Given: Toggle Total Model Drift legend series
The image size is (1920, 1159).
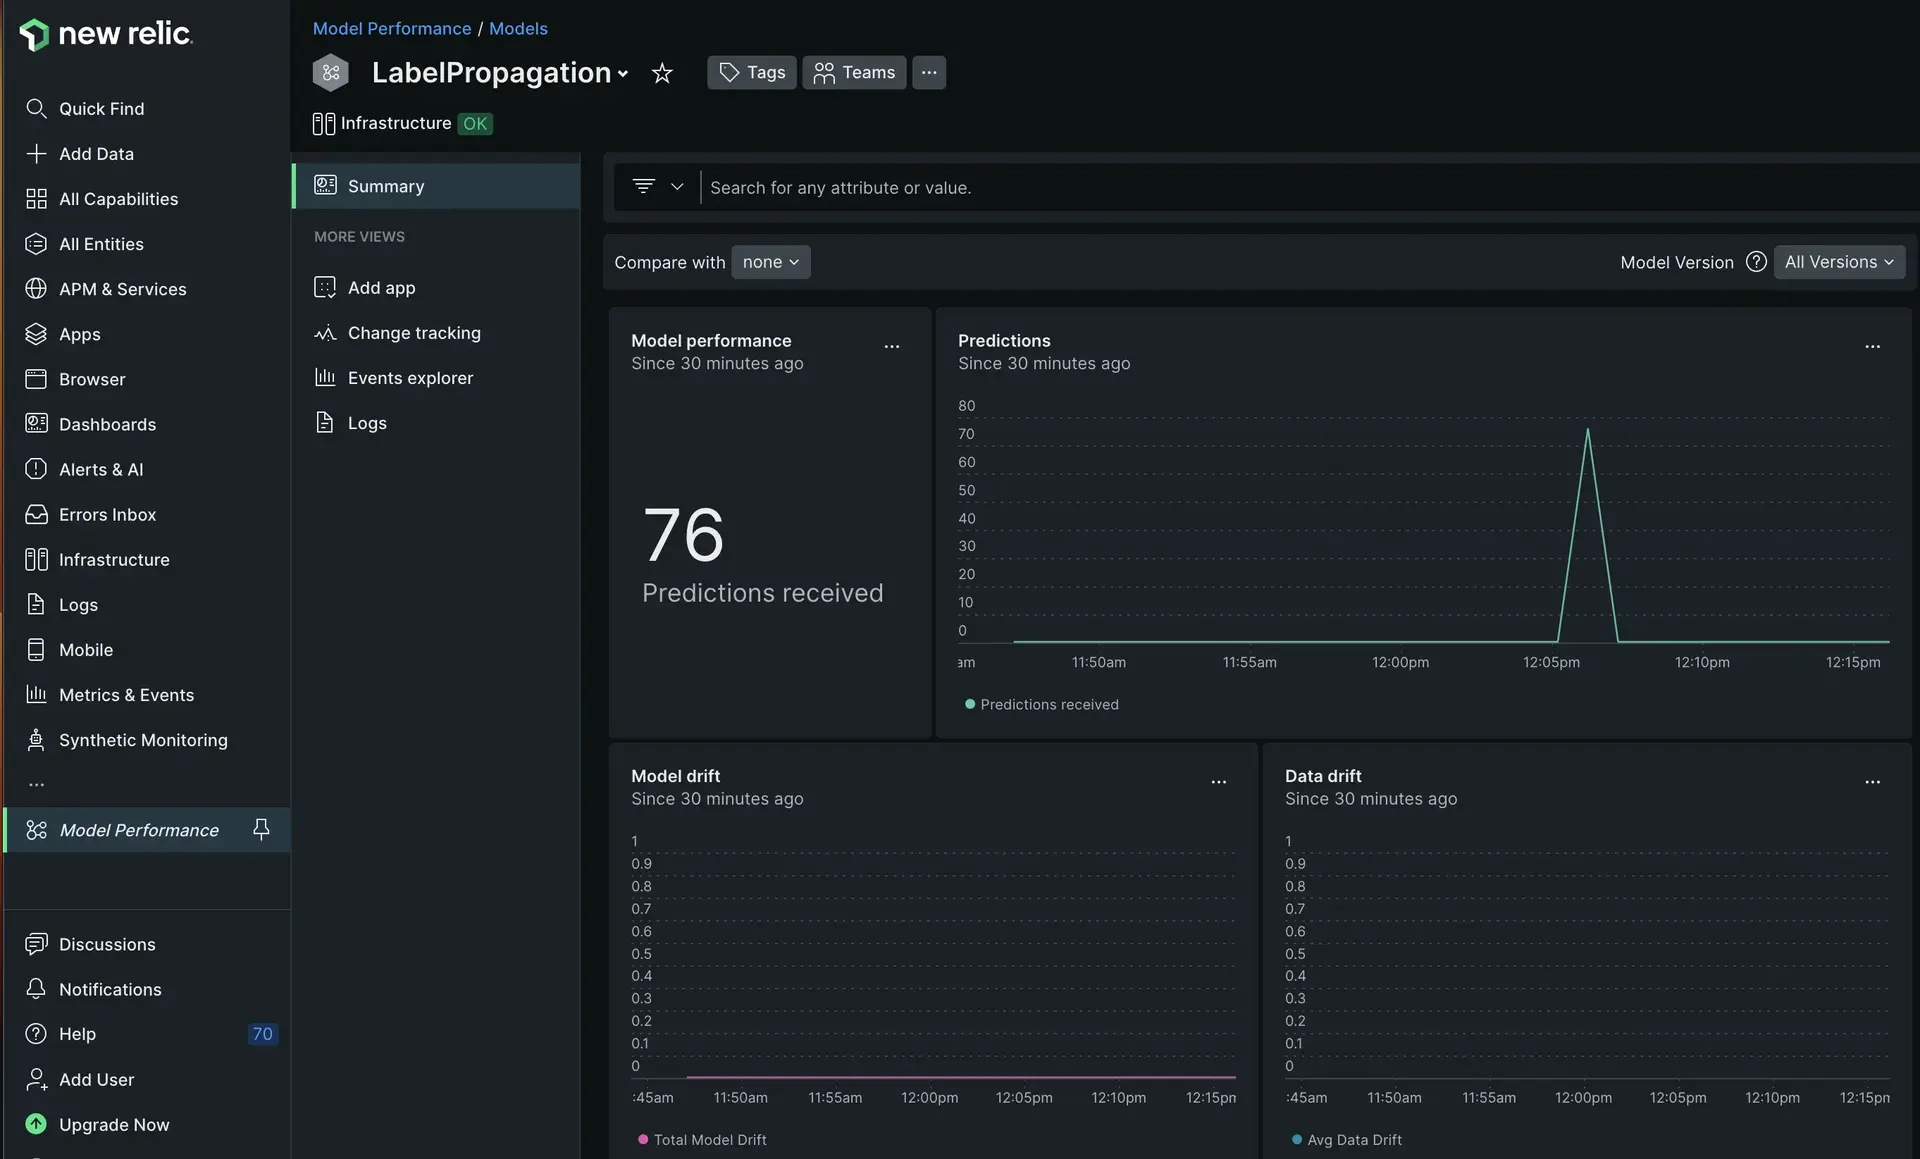Looking at the screenshot, I should coord(709,1140).
